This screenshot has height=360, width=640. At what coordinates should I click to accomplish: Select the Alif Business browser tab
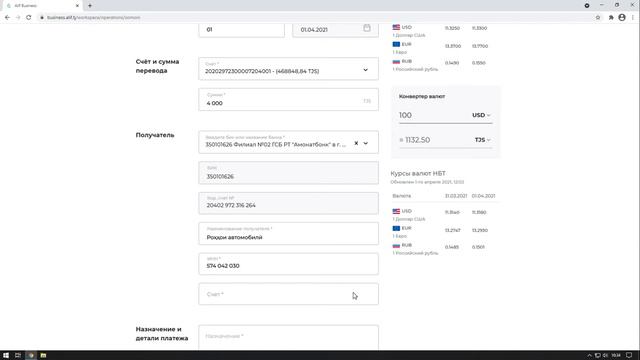[41, 6]
